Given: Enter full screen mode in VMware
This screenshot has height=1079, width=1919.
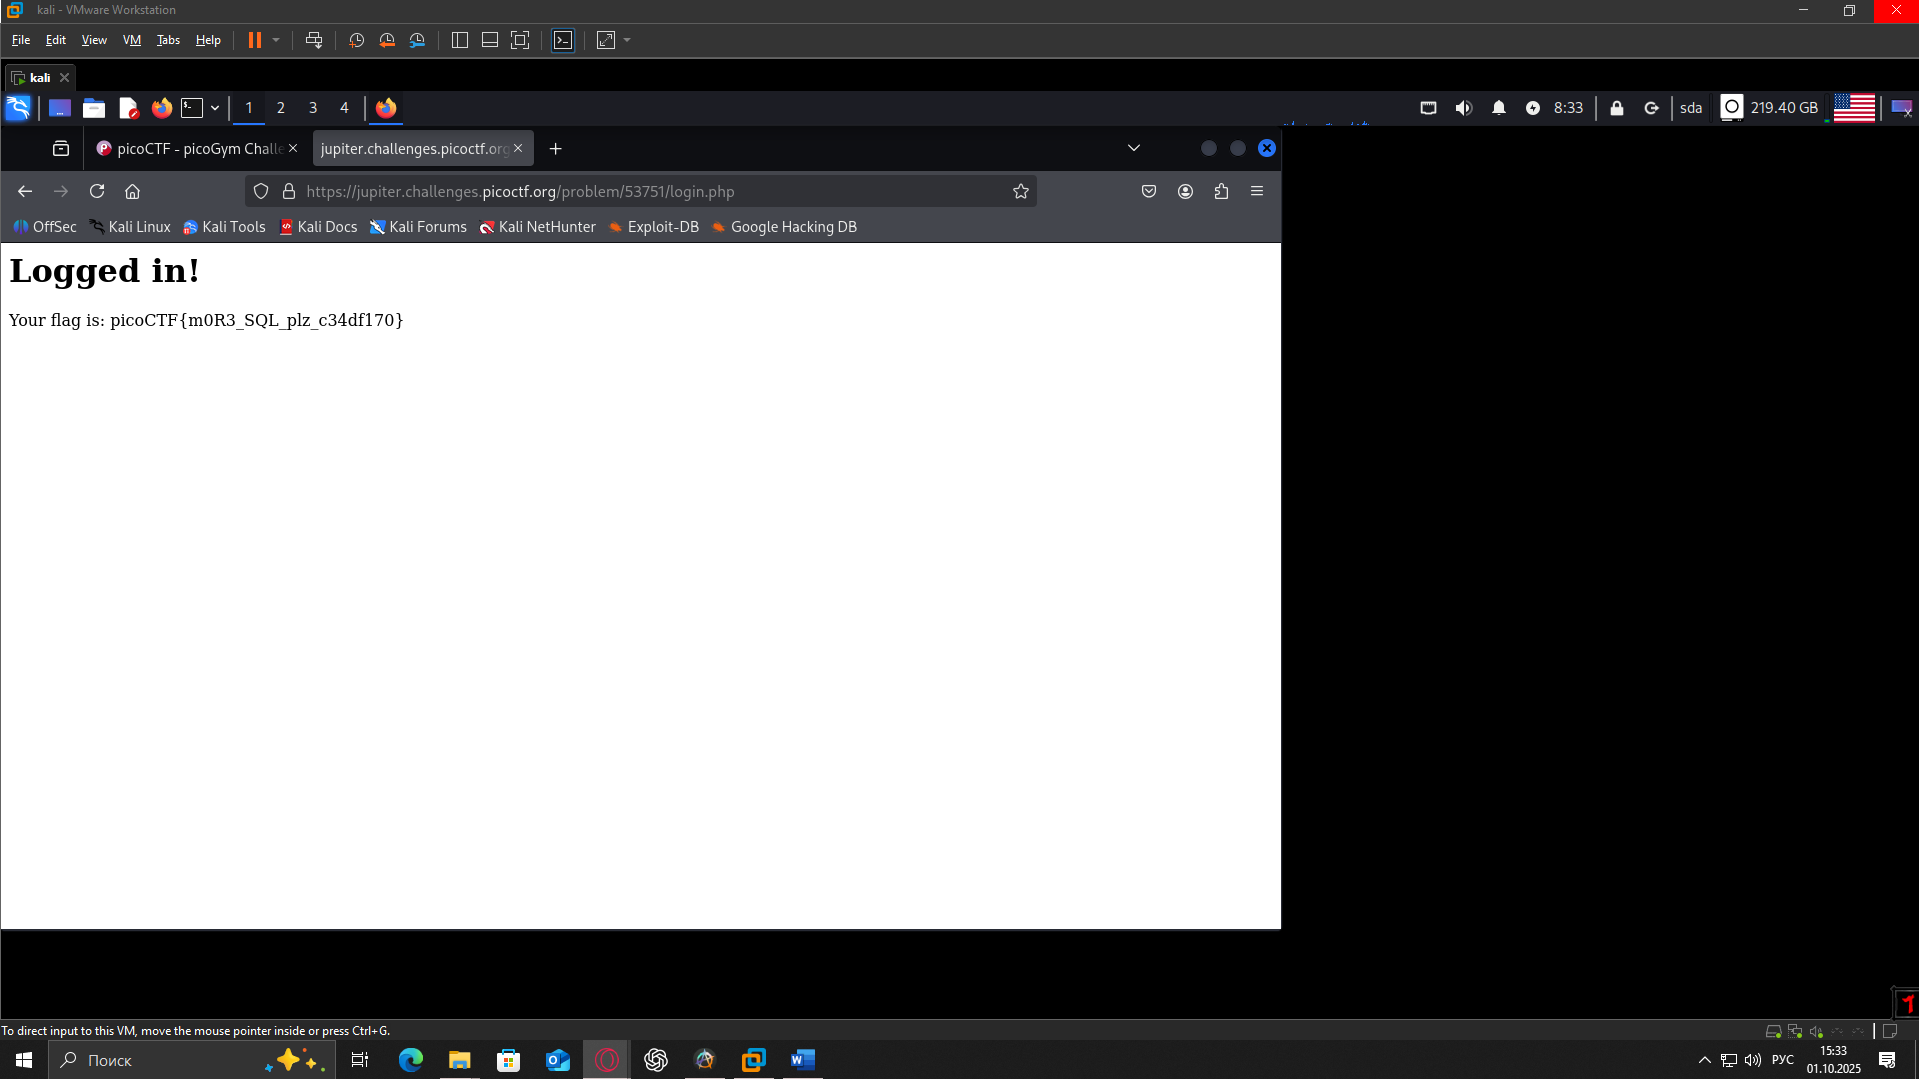Looking at the screenshot, I should tap(520, 40).
